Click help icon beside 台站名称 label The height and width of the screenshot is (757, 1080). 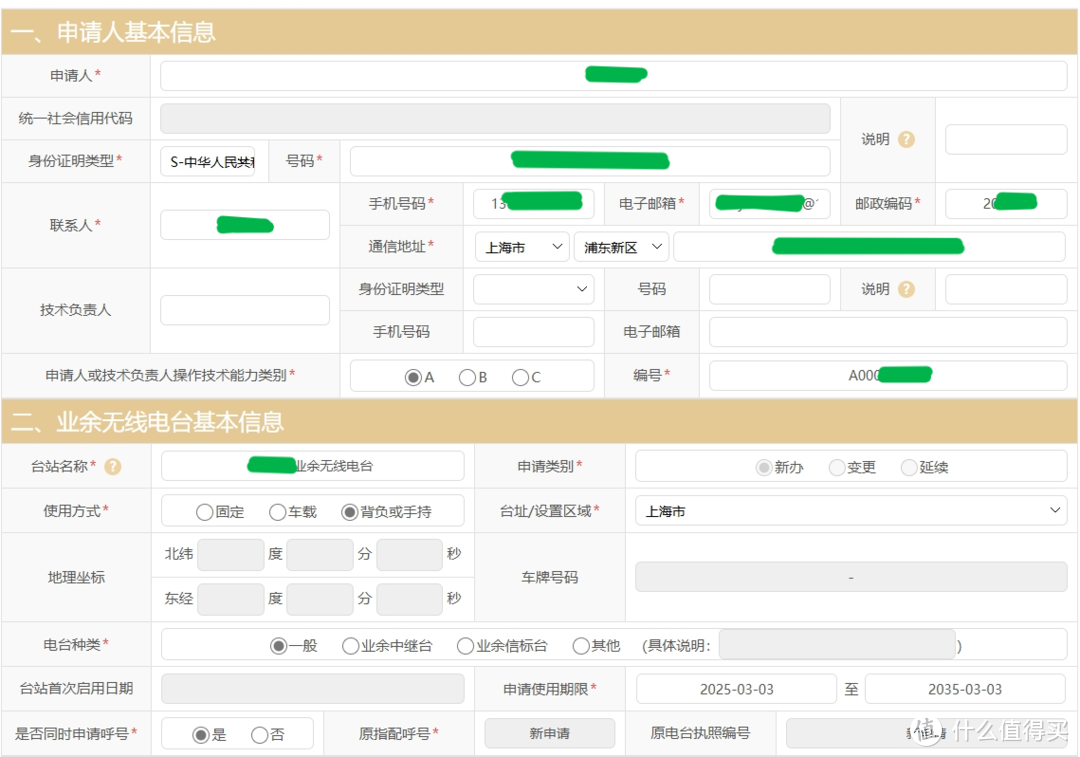coord(112,467)
